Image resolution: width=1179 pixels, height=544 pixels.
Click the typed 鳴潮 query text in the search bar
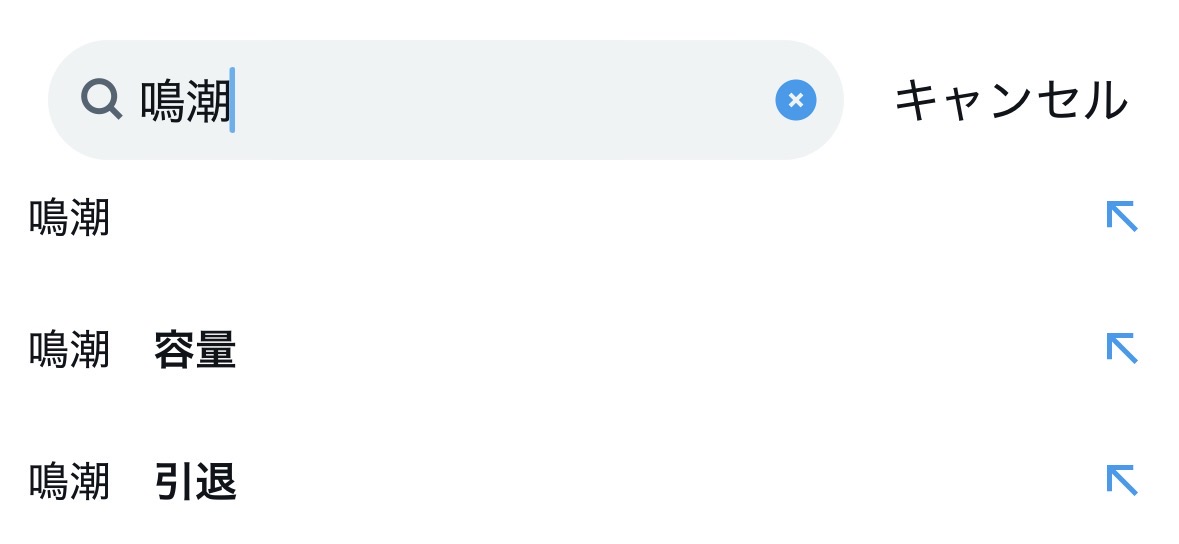(185, 101)
